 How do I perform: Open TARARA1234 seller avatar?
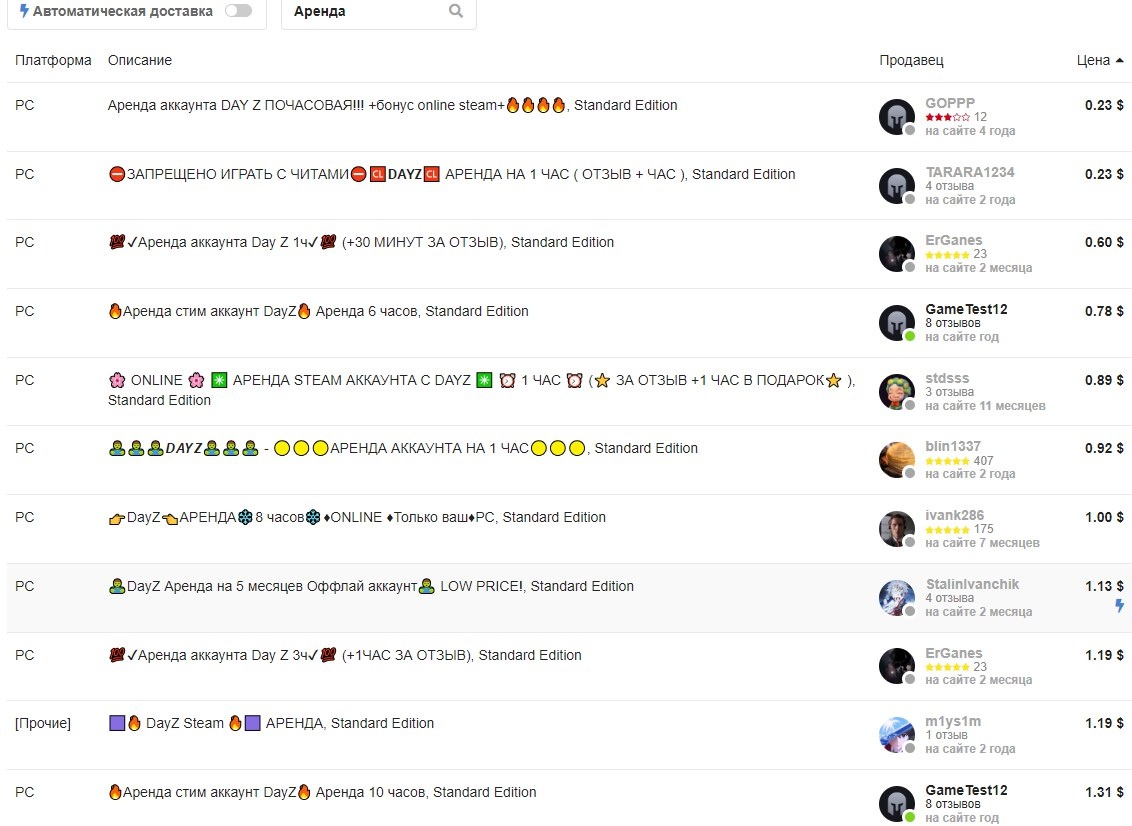point(897,186)
